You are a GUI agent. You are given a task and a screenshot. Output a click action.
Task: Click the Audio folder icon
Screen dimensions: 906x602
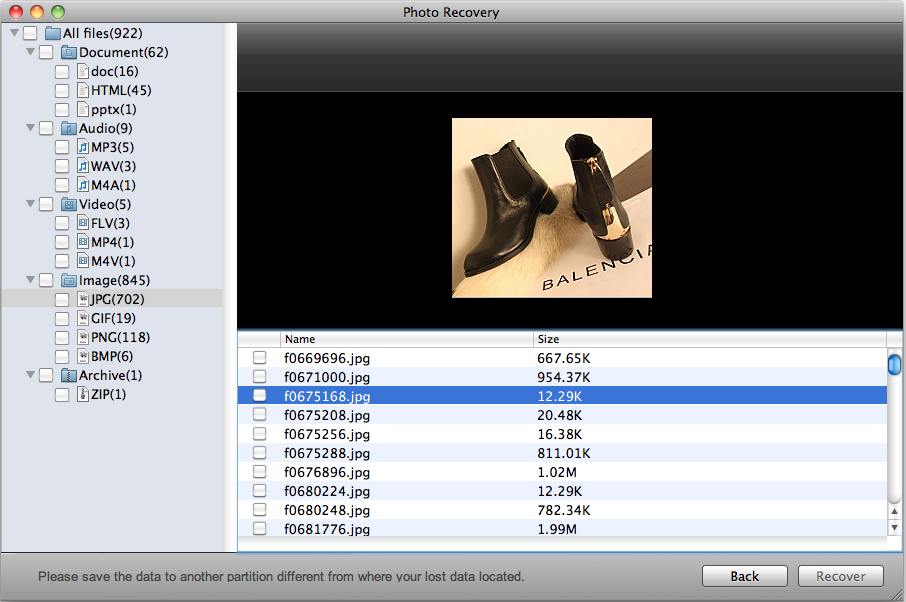pyautogui.click(x=69, y=128)
